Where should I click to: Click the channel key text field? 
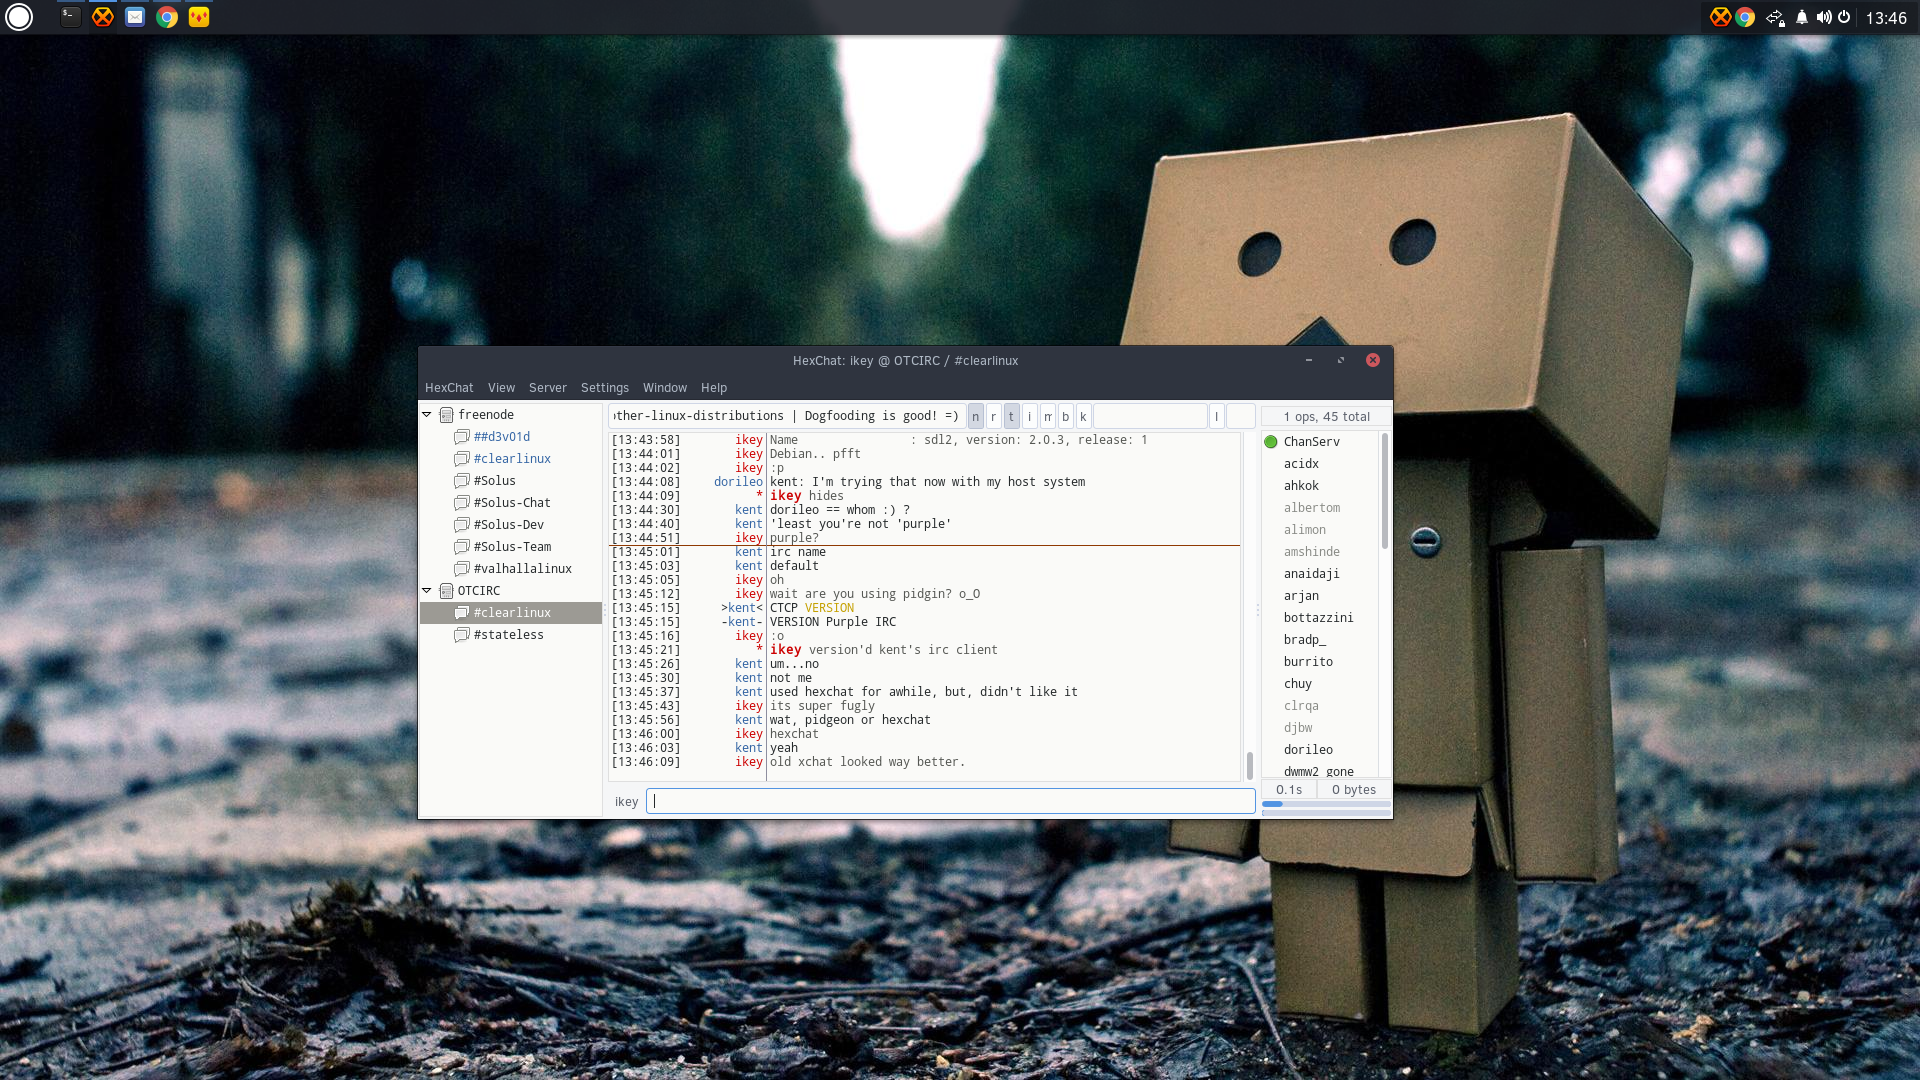click(1150, 416)
